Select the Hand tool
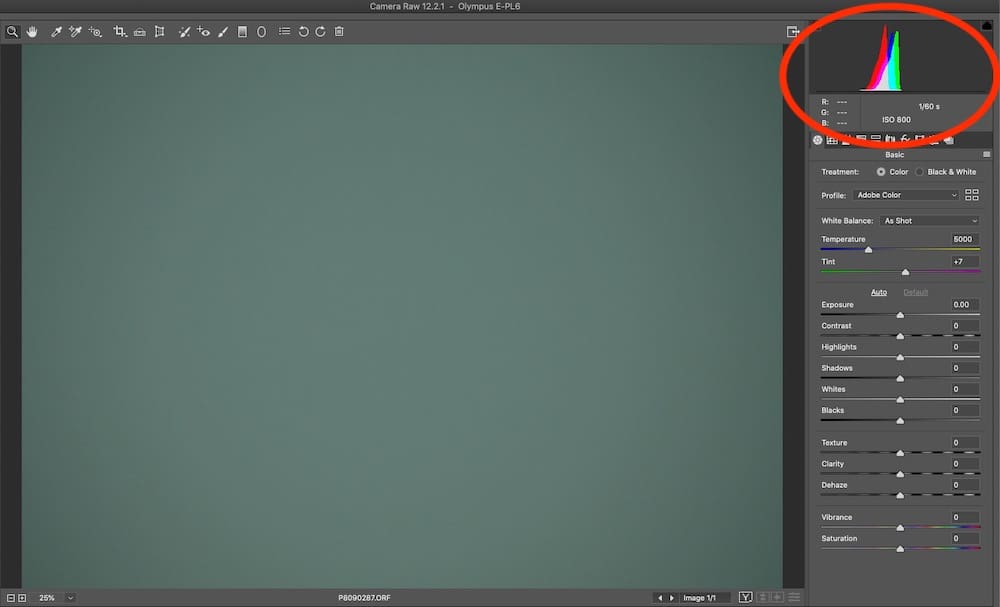Viewport: 1000px width, 607px height. 31,31
